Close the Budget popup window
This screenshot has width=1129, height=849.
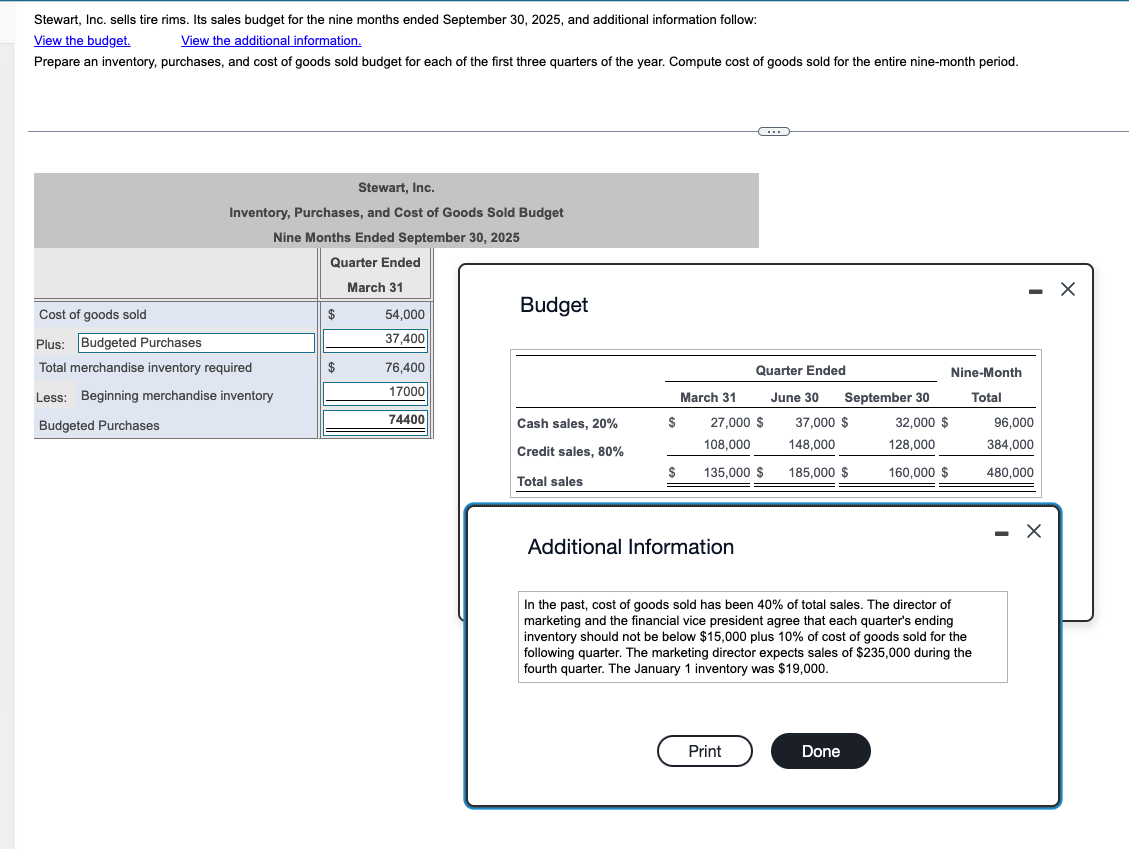pyautogui.click(x=1066, y=289)
